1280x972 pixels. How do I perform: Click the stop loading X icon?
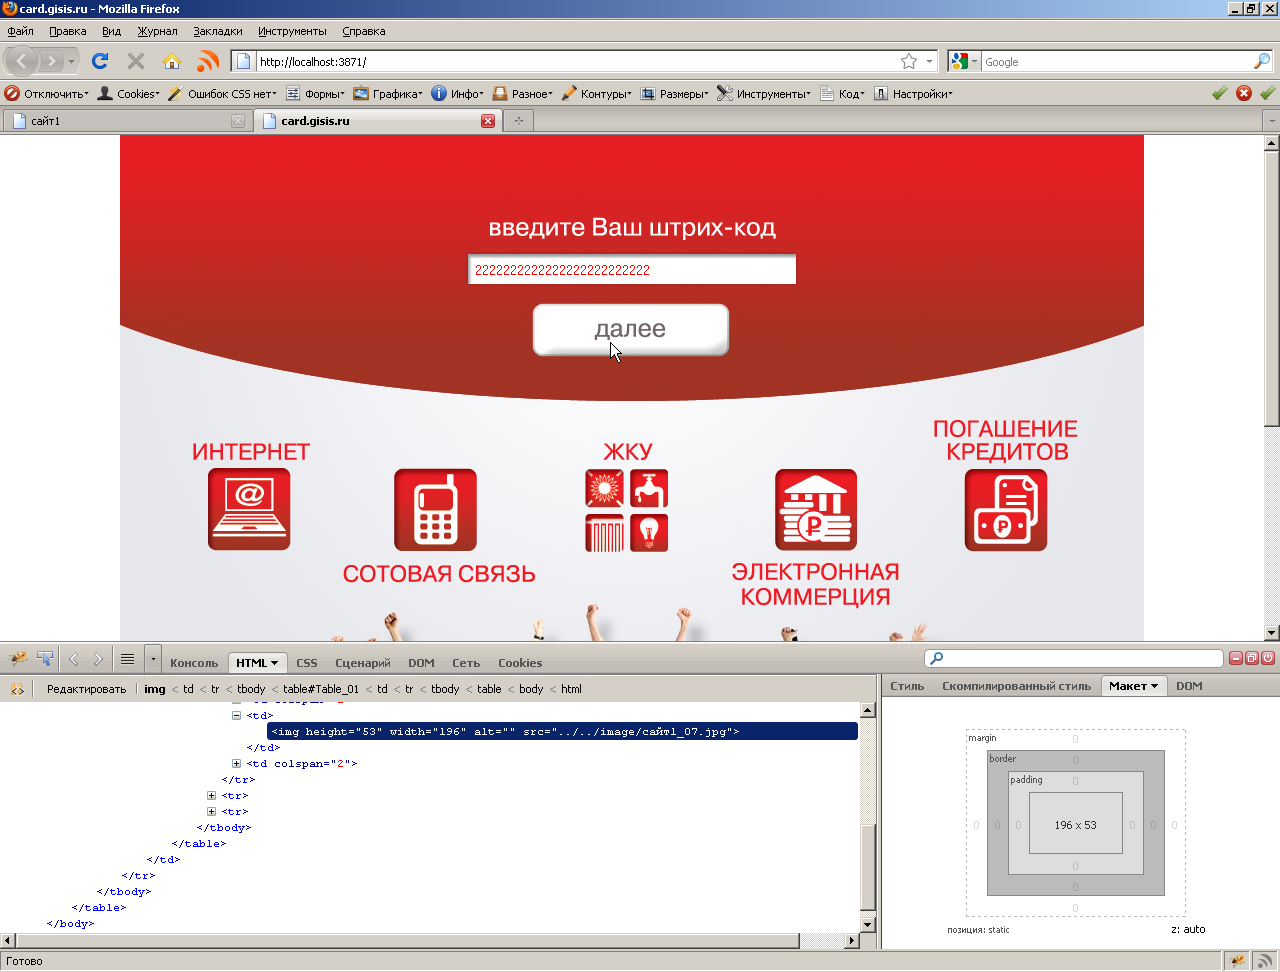click(136, 61)
